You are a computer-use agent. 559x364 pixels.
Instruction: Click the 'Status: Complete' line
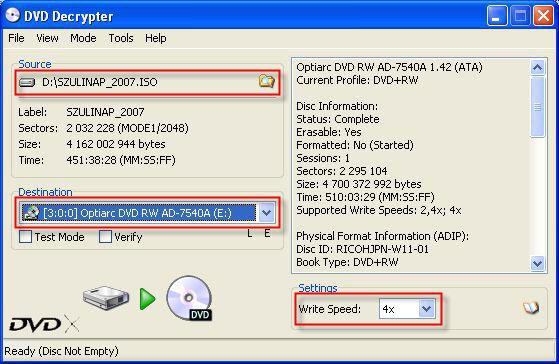[338, 119]
